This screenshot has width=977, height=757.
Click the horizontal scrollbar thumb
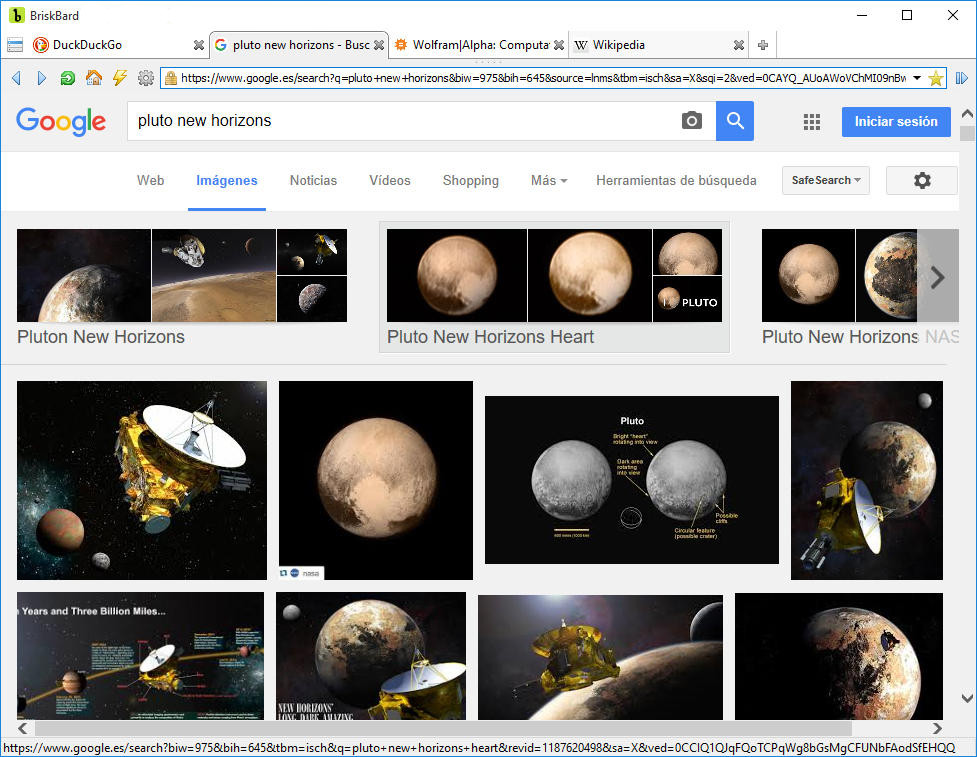click(443, 728)
